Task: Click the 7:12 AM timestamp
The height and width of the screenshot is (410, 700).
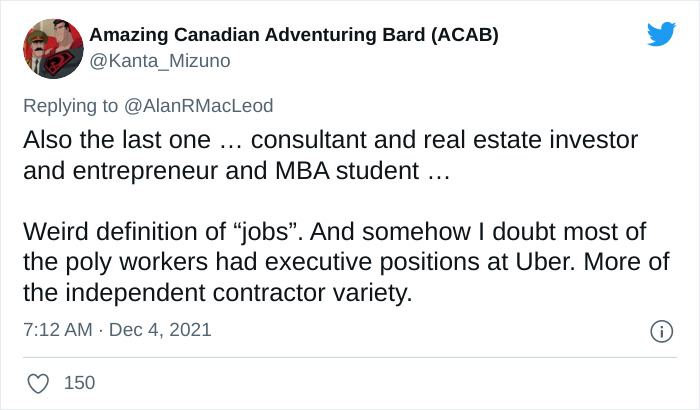Action: (x=55, y=330)
